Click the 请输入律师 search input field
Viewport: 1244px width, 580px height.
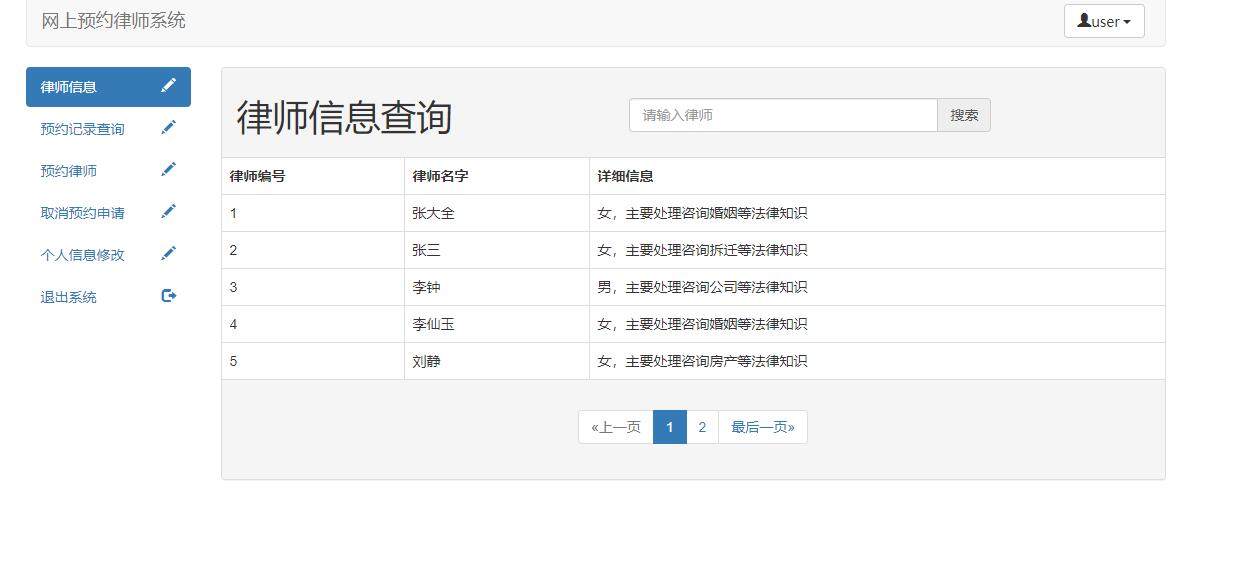pyautogui.click(x=783, y=114)
